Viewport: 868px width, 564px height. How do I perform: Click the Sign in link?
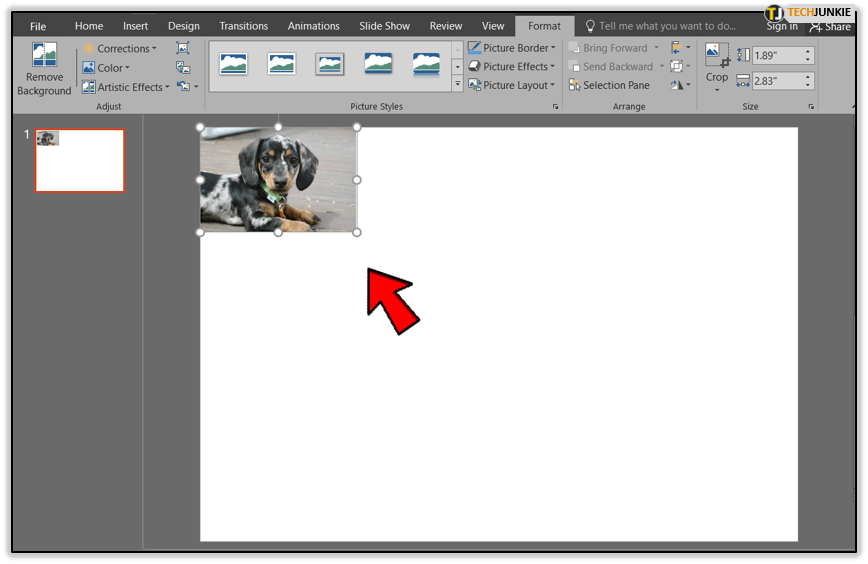pos(782,26)
